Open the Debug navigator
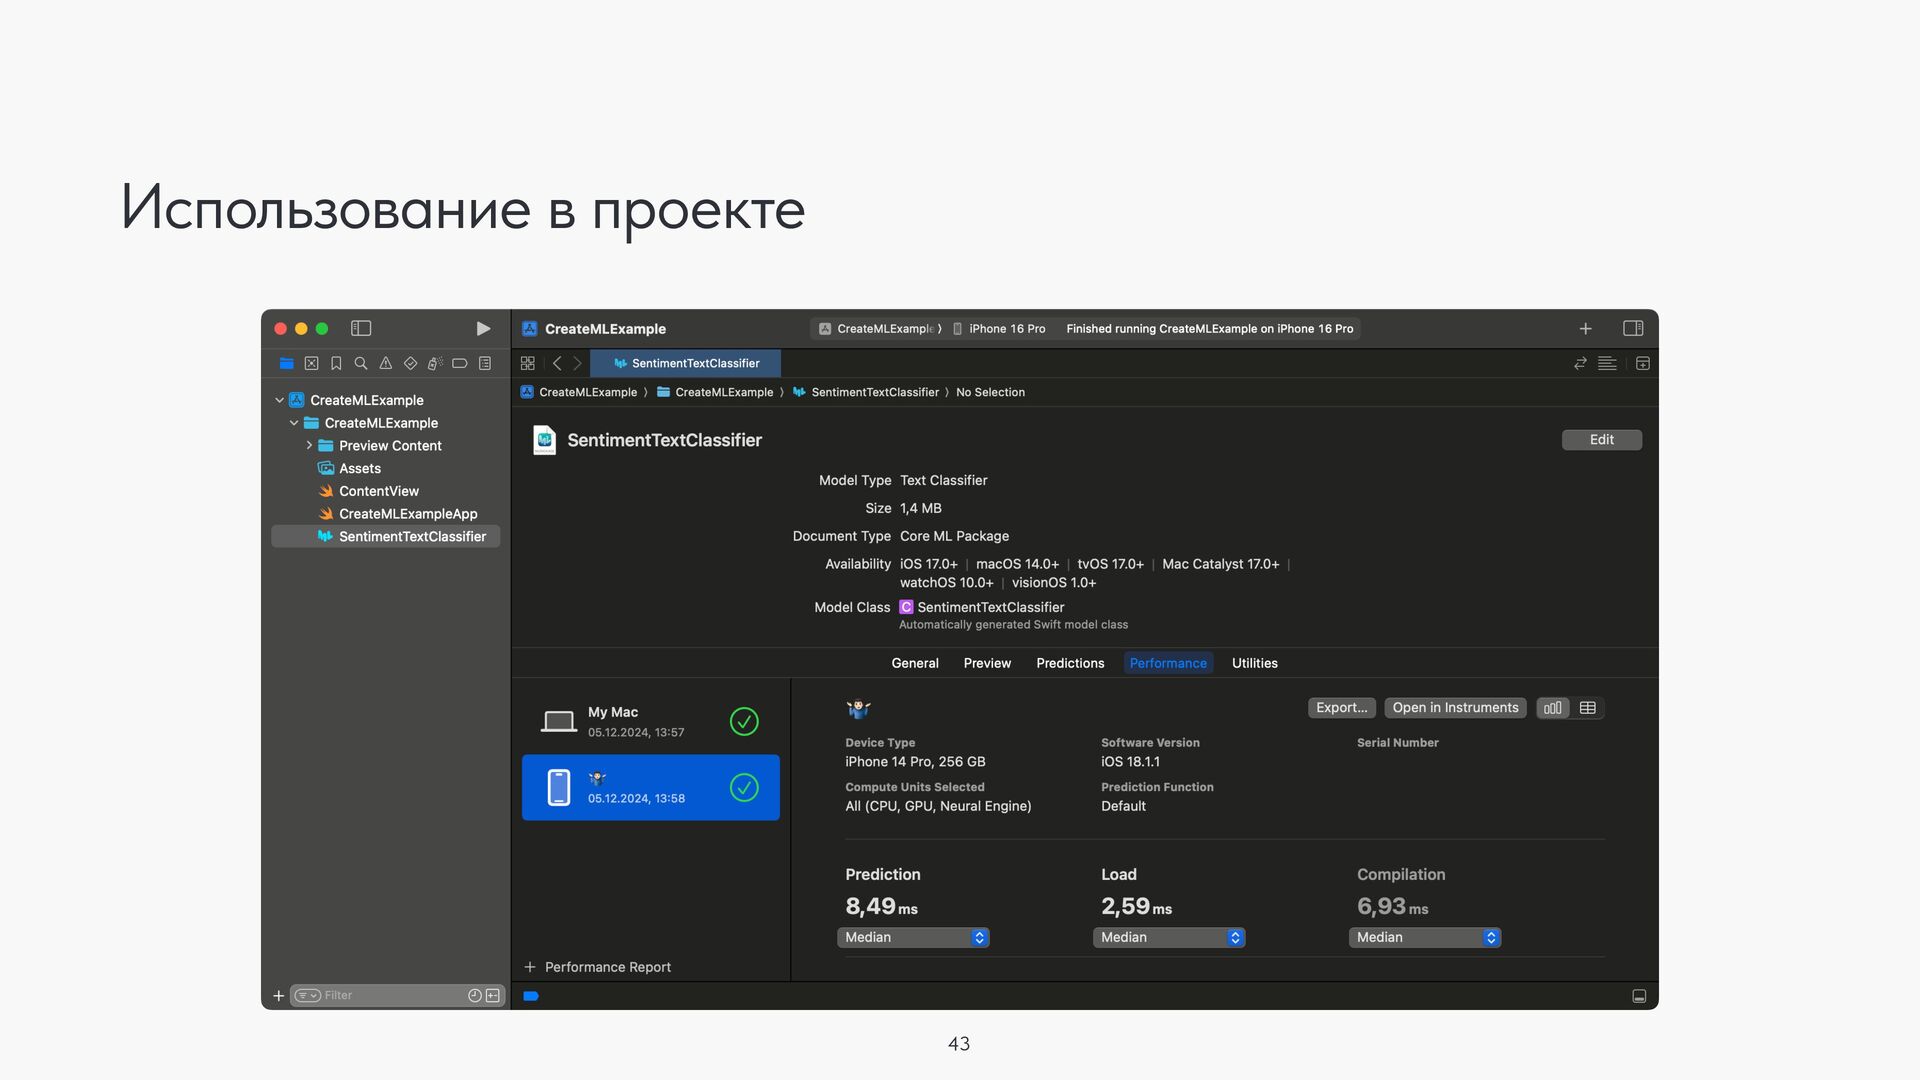The height and width of the screenshot is (1080, 1920). point(435,363)
